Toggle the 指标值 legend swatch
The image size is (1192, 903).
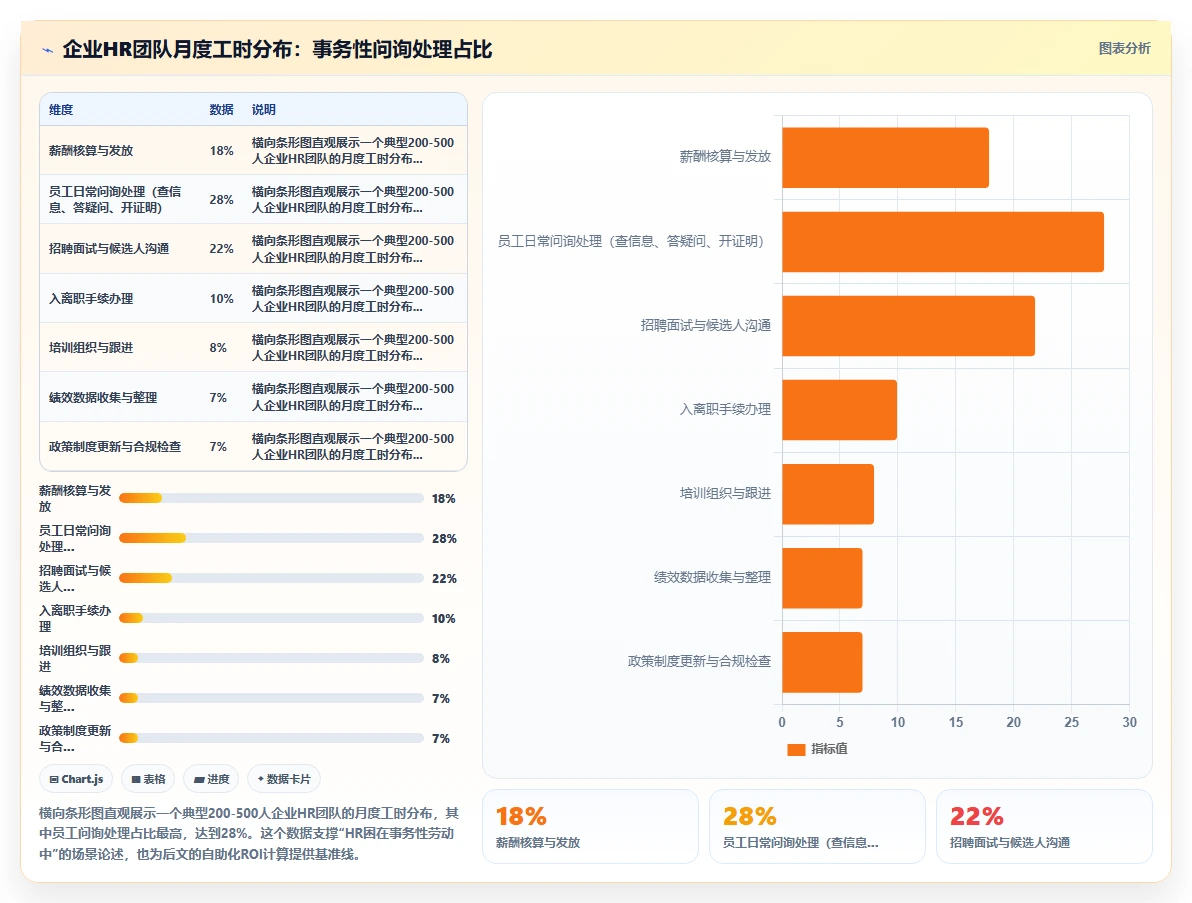click(x=796, y=749)
